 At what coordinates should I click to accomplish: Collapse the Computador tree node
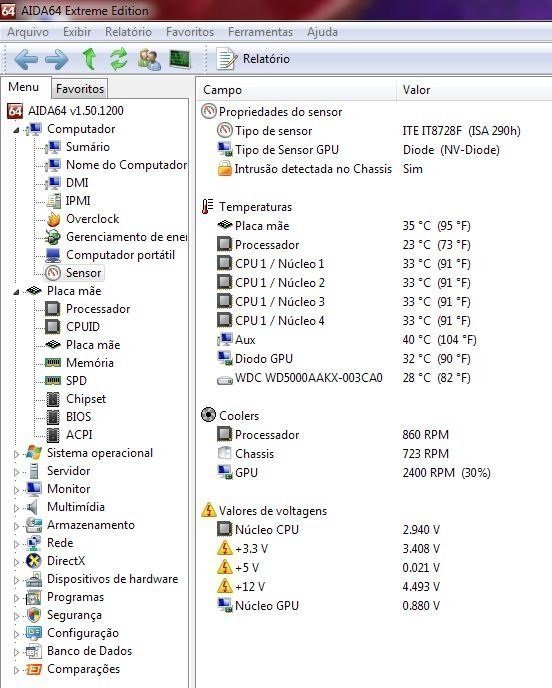pos(16,130)
